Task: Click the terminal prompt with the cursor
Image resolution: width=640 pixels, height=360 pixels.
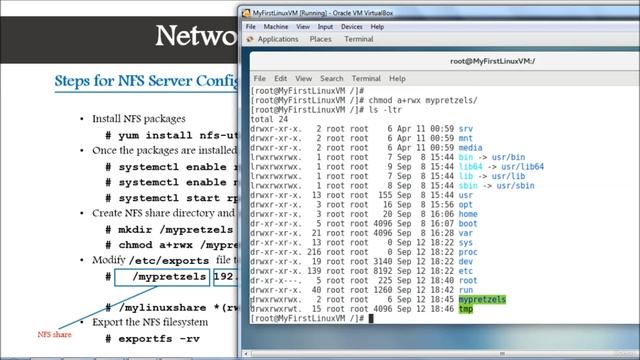Action: point(312,318)
